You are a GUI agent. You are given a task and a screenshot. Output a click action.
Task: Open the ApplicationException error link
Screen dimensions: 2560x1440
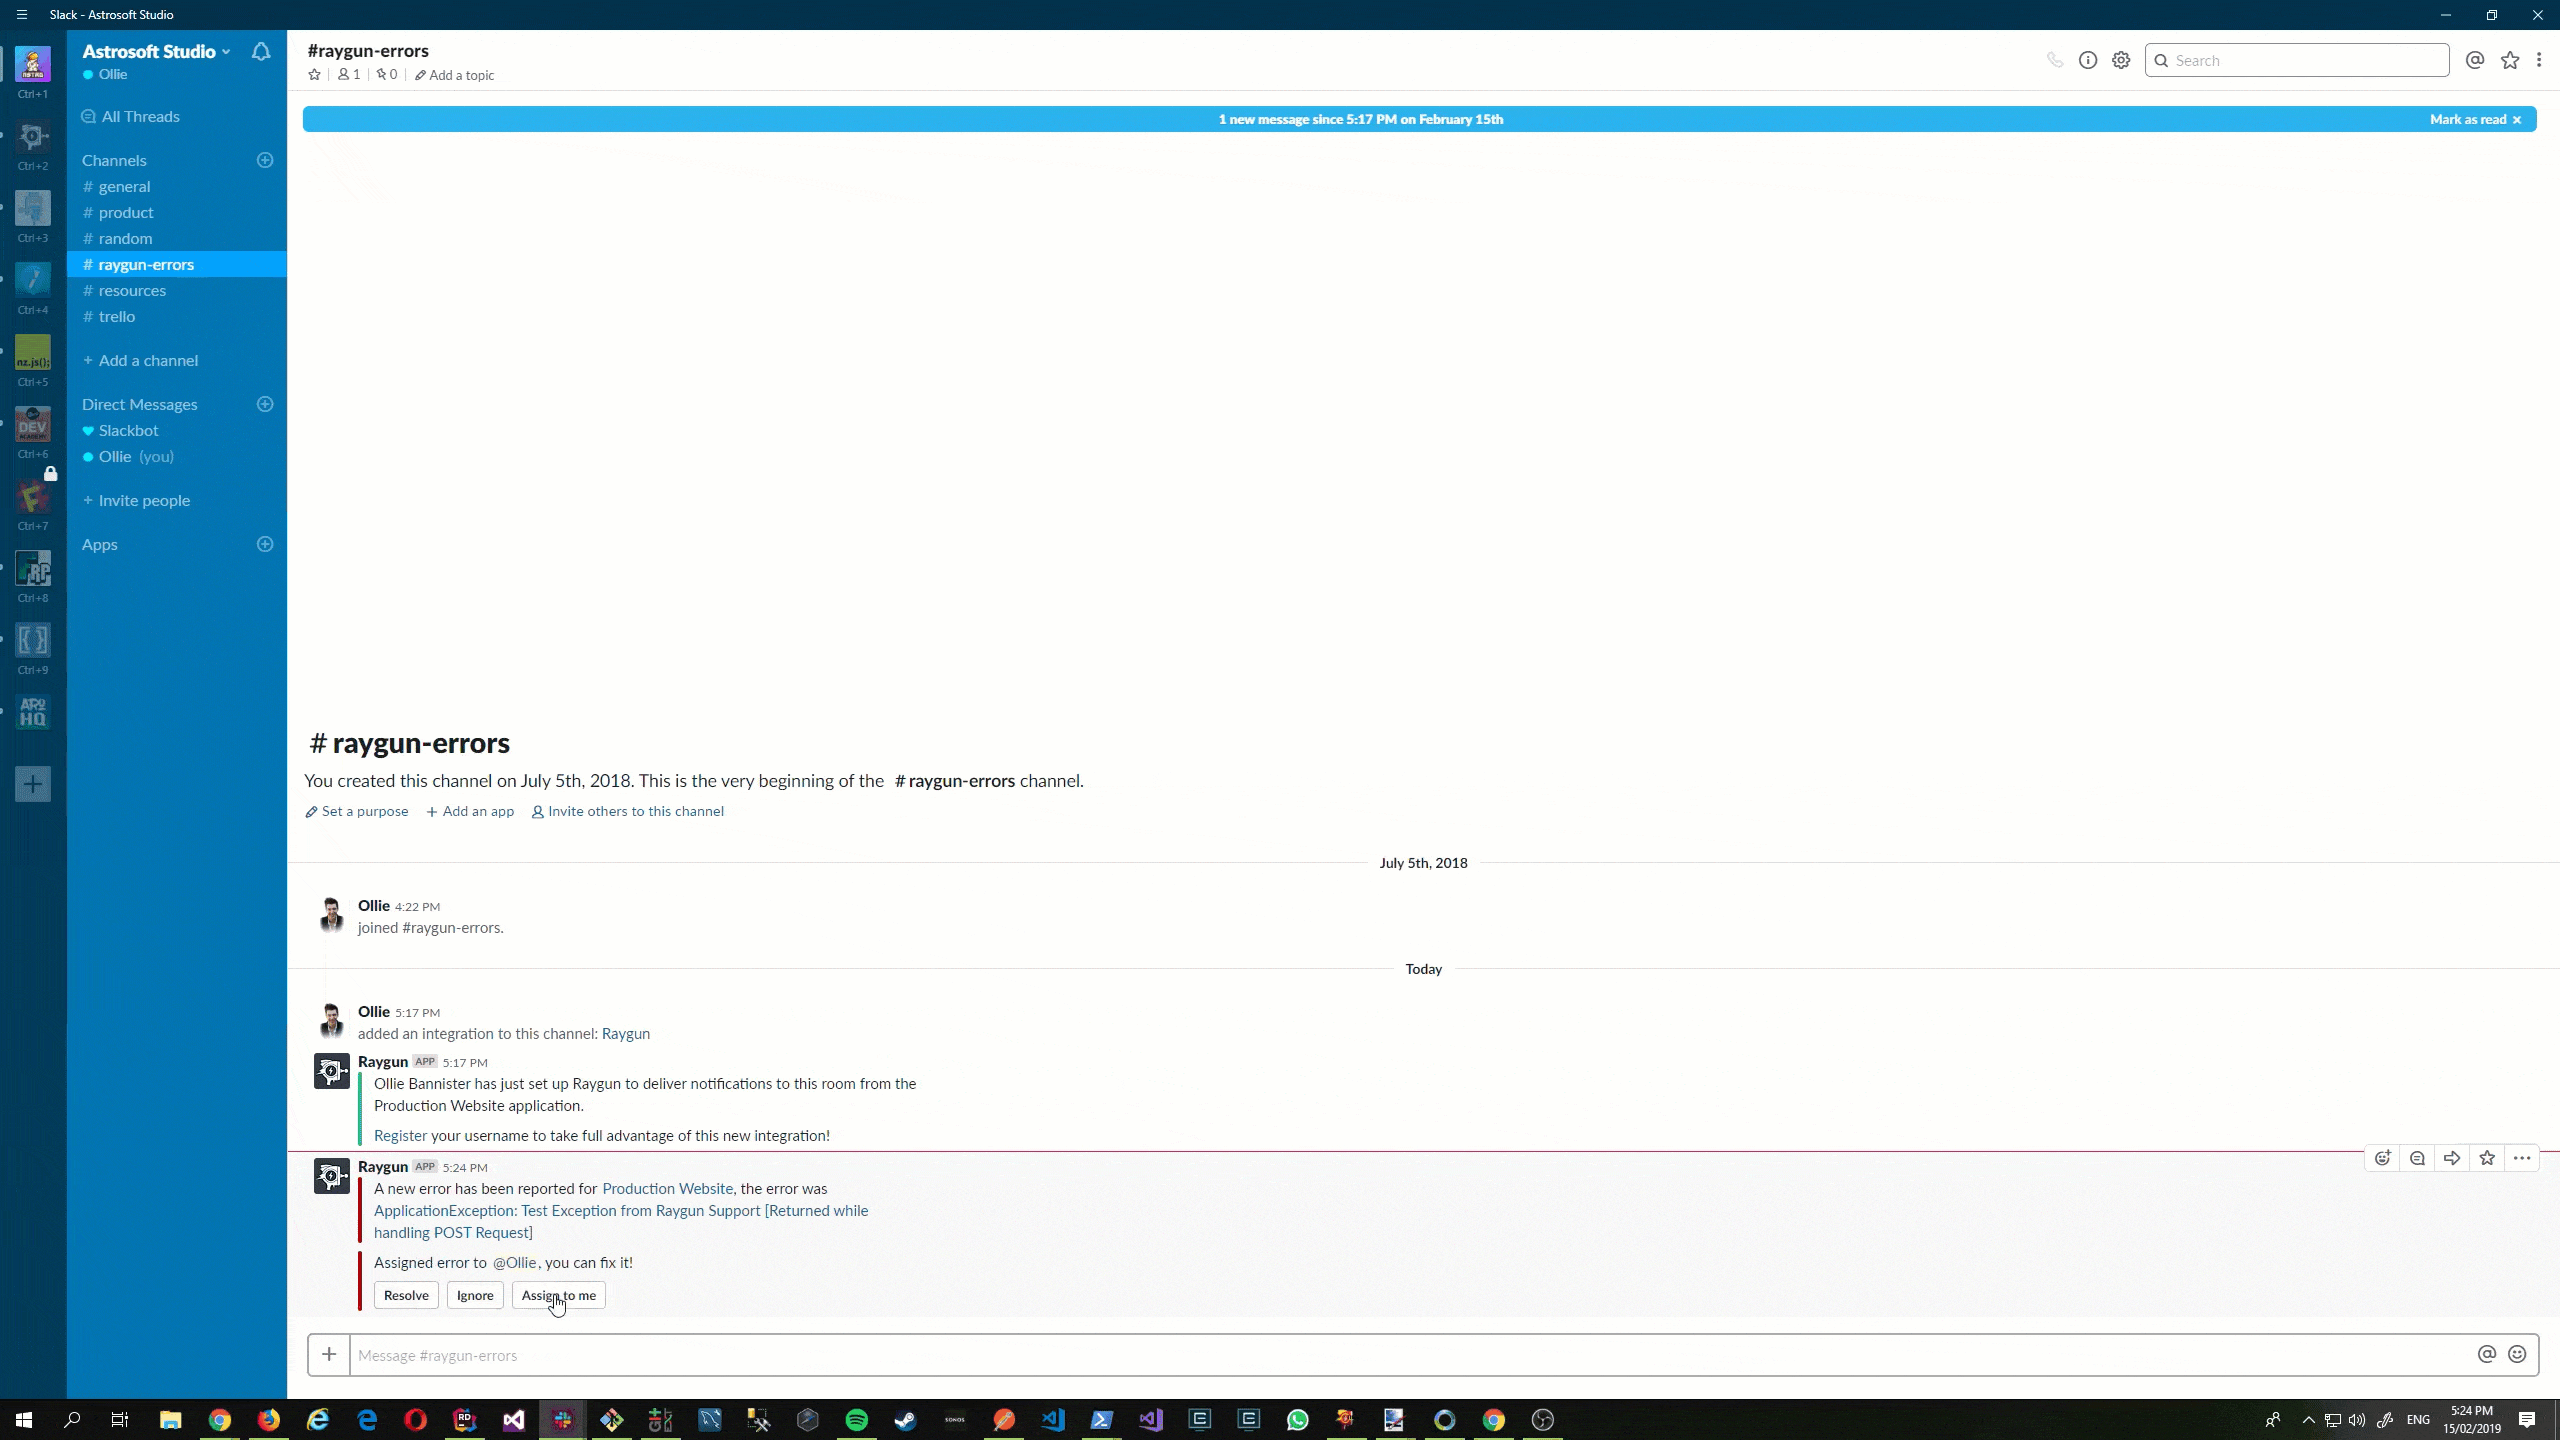click(621, 1221)
